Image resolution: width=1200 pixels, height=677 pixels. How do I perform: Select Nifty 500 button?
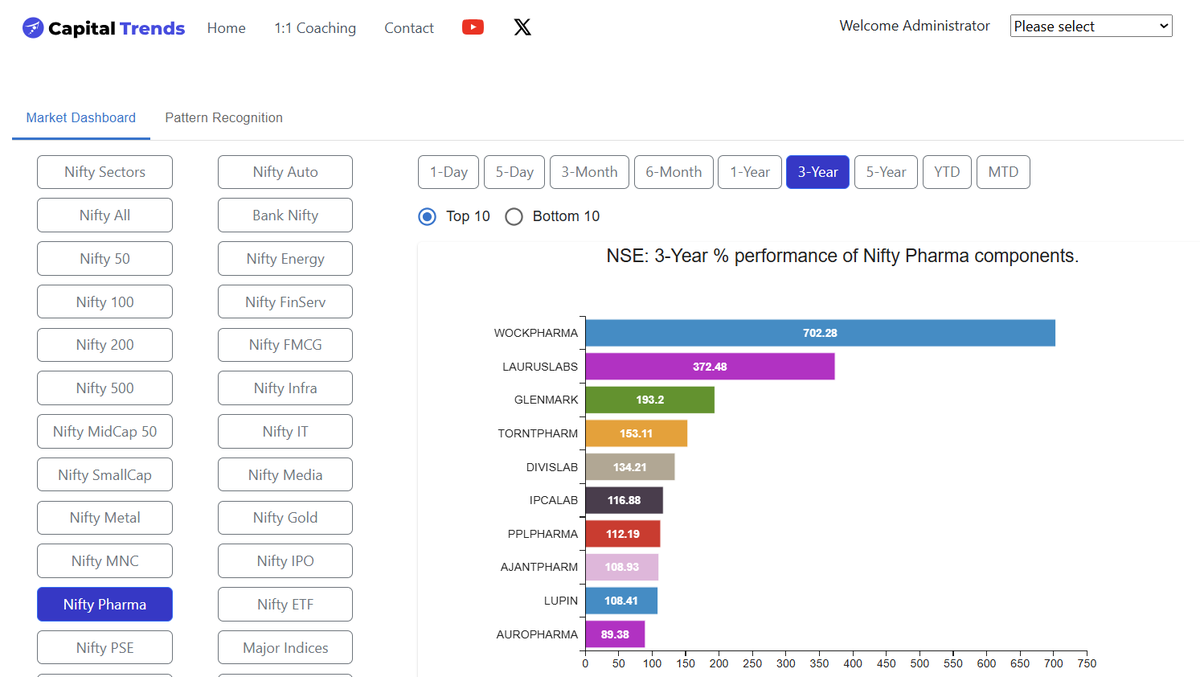tap(105, 388)
